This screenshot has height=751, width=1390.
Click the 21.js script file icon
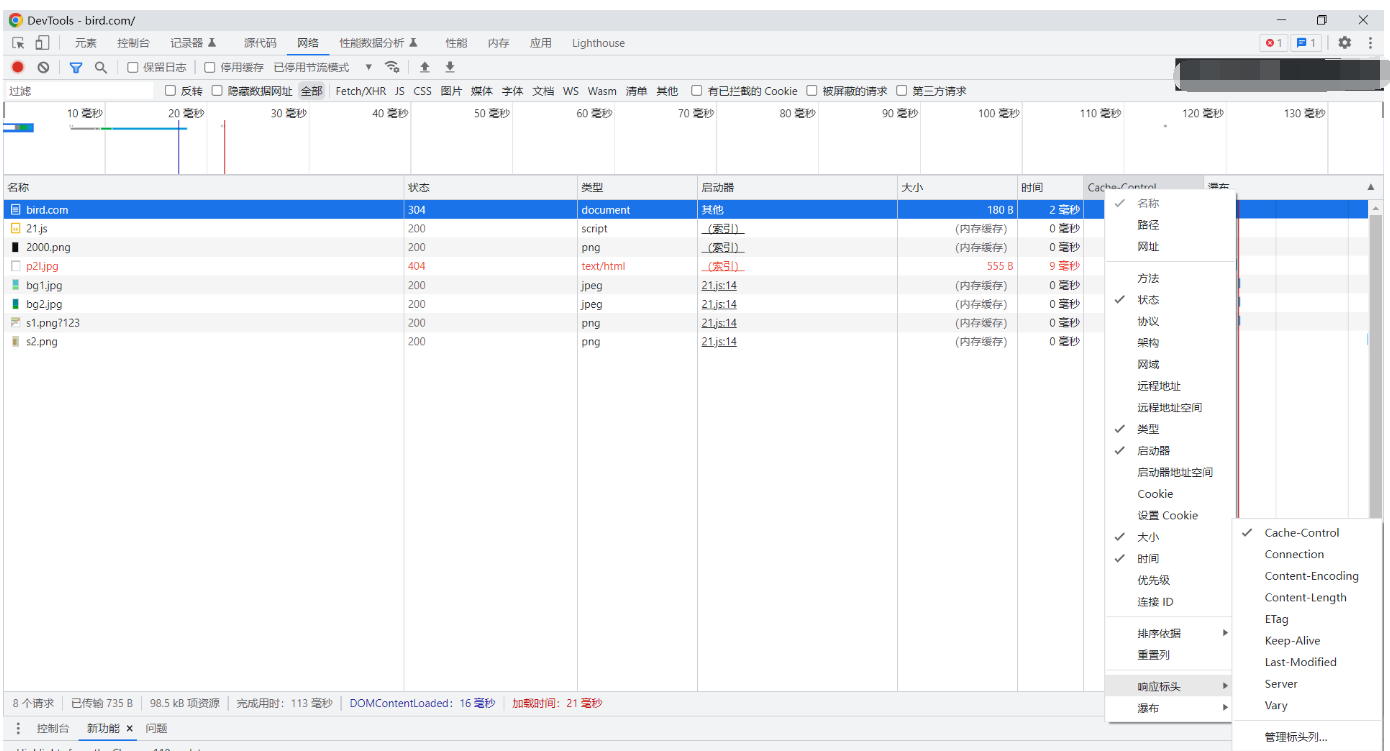click(x=15, y=229)
